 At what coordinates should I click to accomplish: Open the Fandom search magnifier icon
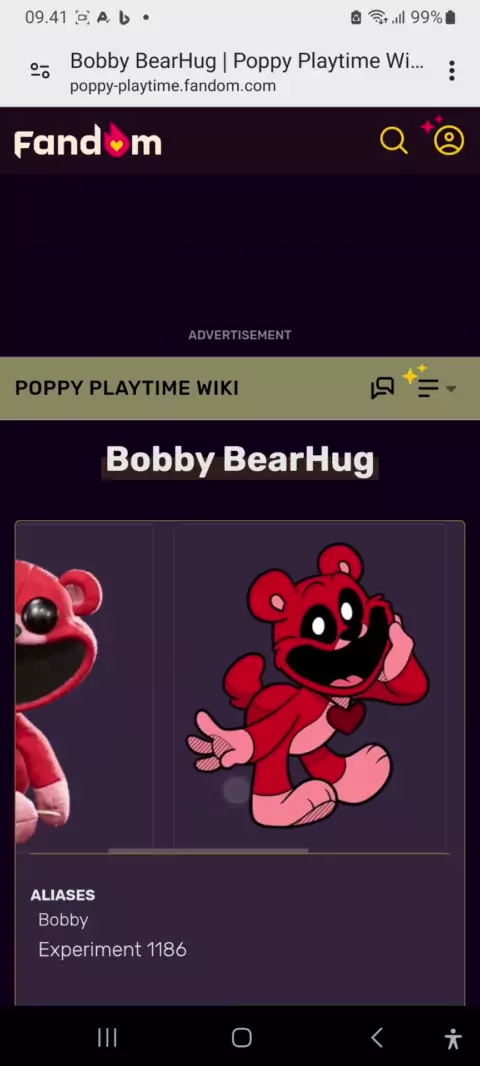(394, 141)
